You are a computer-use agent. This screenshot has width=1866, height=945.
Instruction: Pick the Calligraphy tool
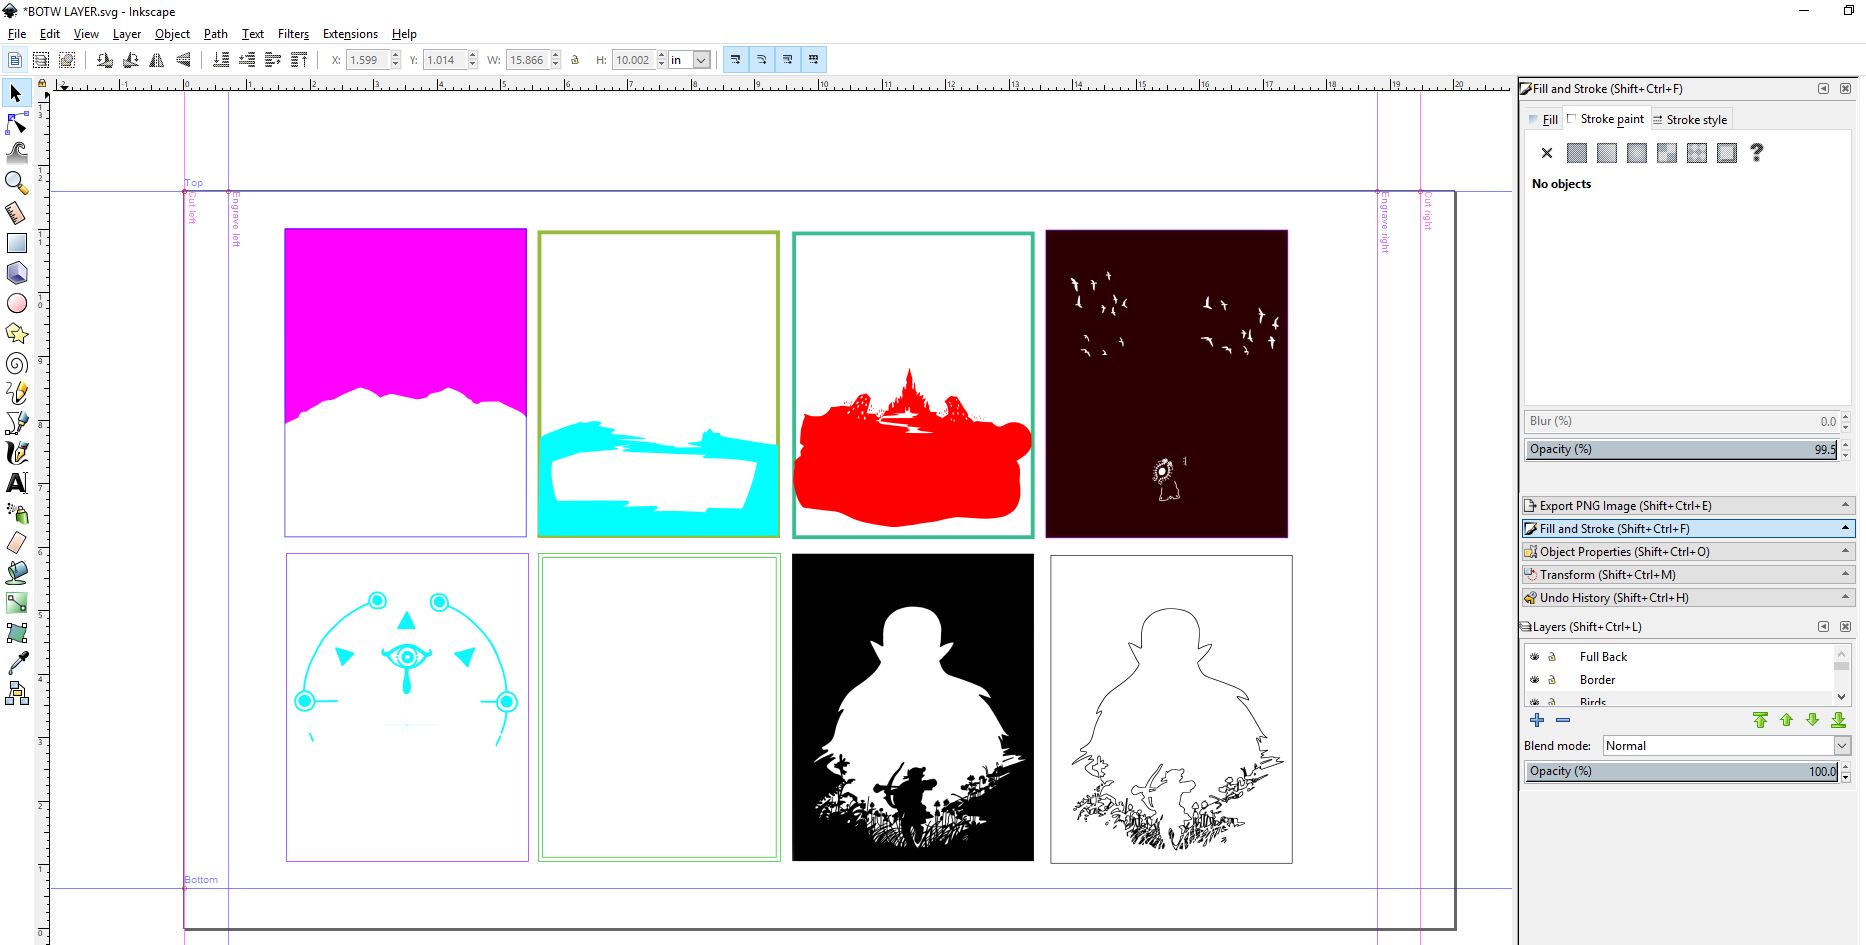click(16, 453)
